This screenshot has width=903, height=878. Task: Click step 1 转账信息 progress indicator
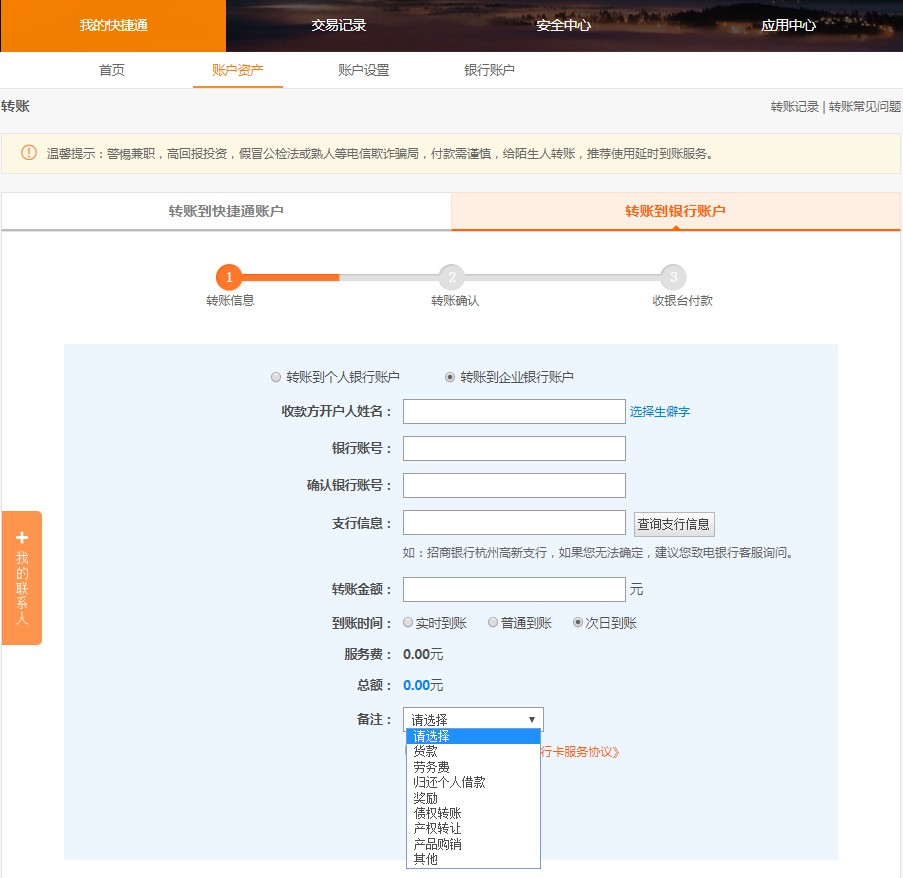click(229, 277)
